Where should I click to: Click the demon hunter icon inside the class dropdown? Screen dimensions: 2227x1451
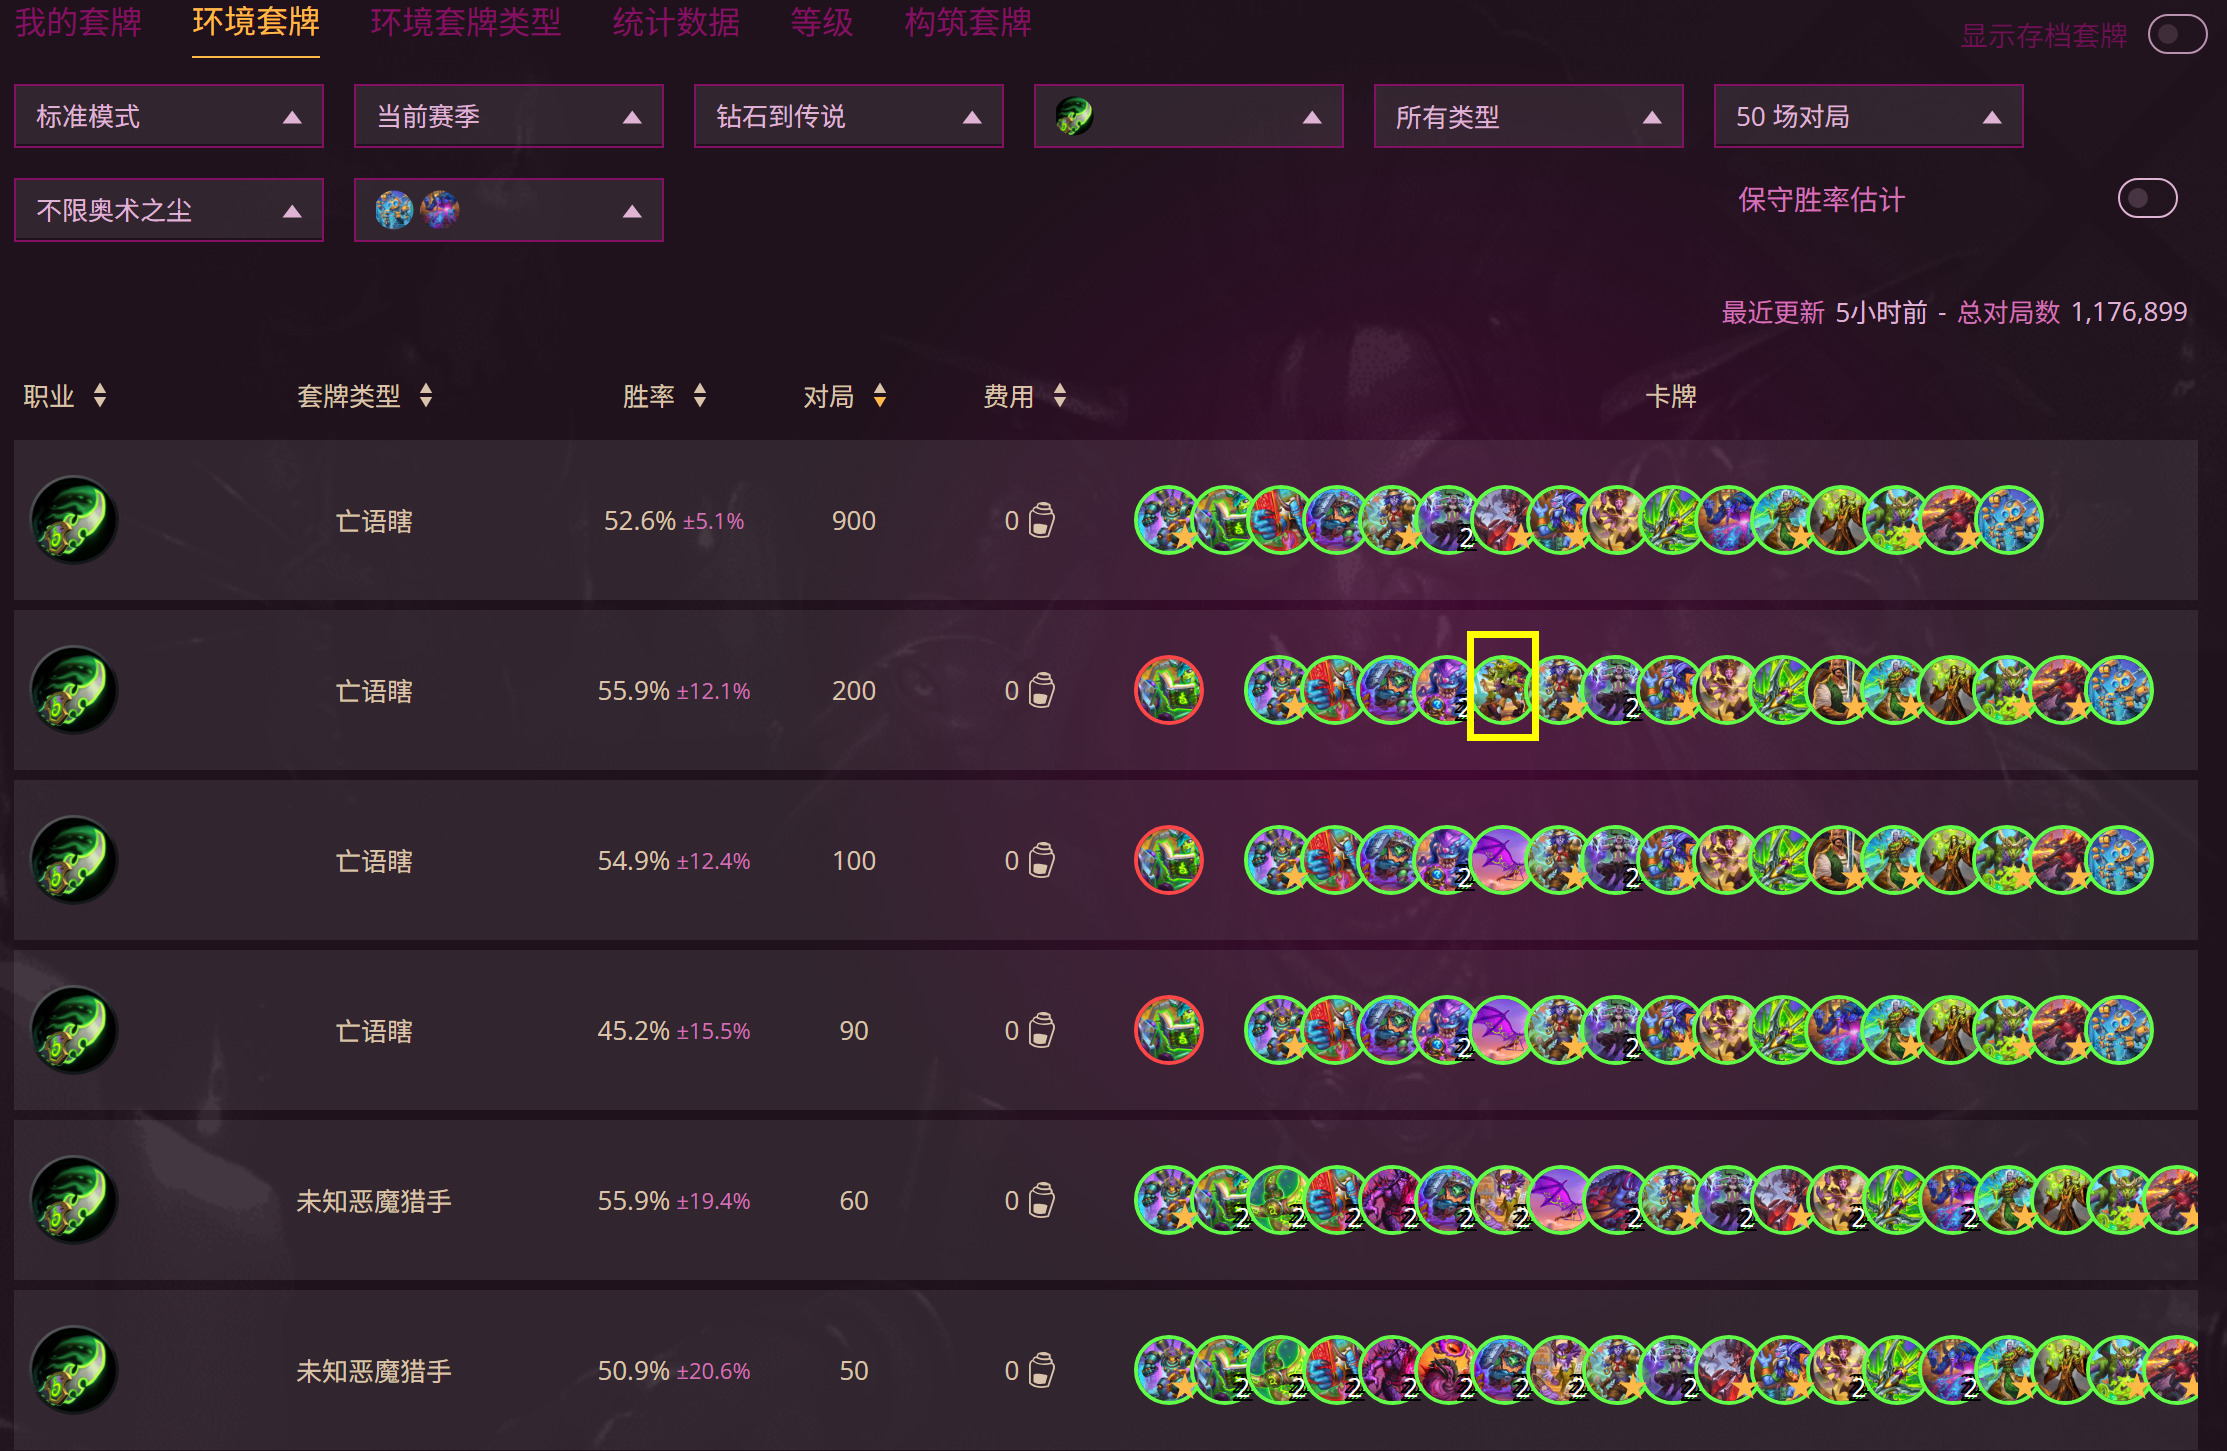click(x=1074, y=116)
